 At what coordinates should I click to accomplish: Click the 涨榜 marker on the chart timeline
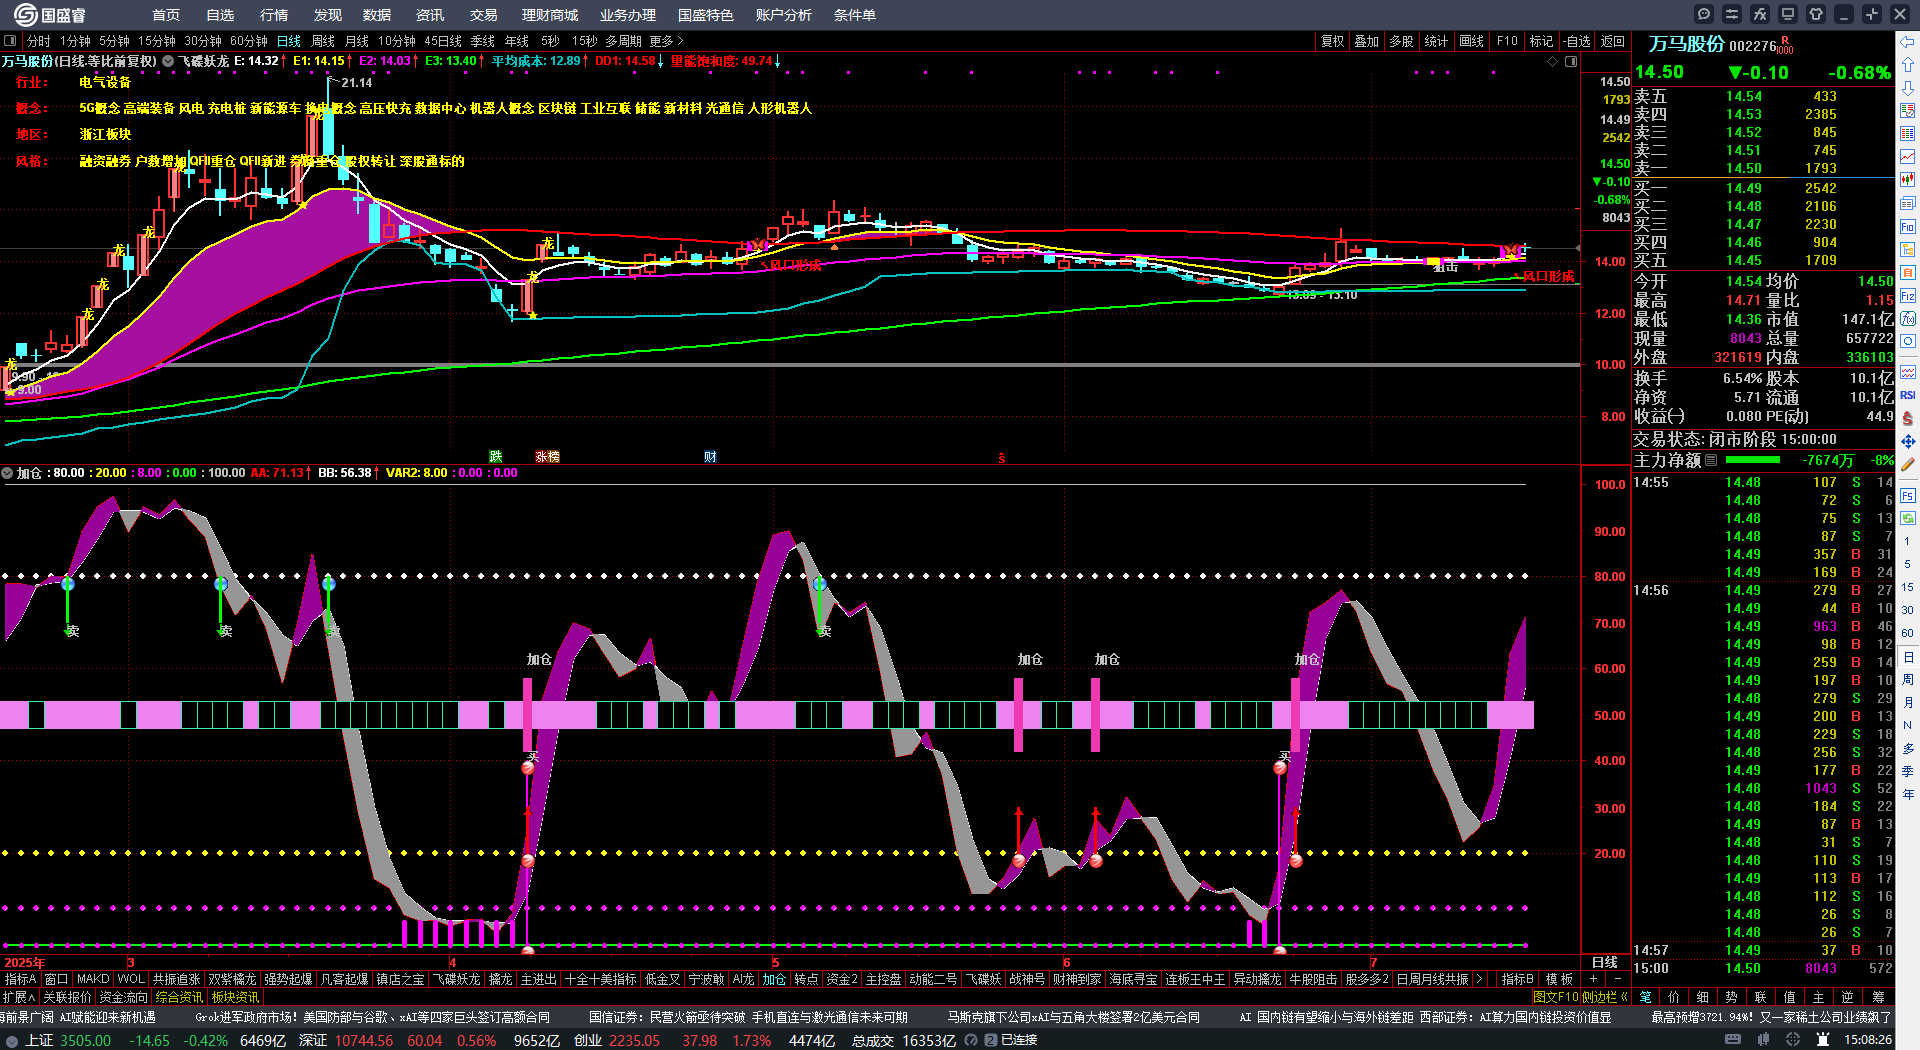pyautogui.click(x=547, y=456)
